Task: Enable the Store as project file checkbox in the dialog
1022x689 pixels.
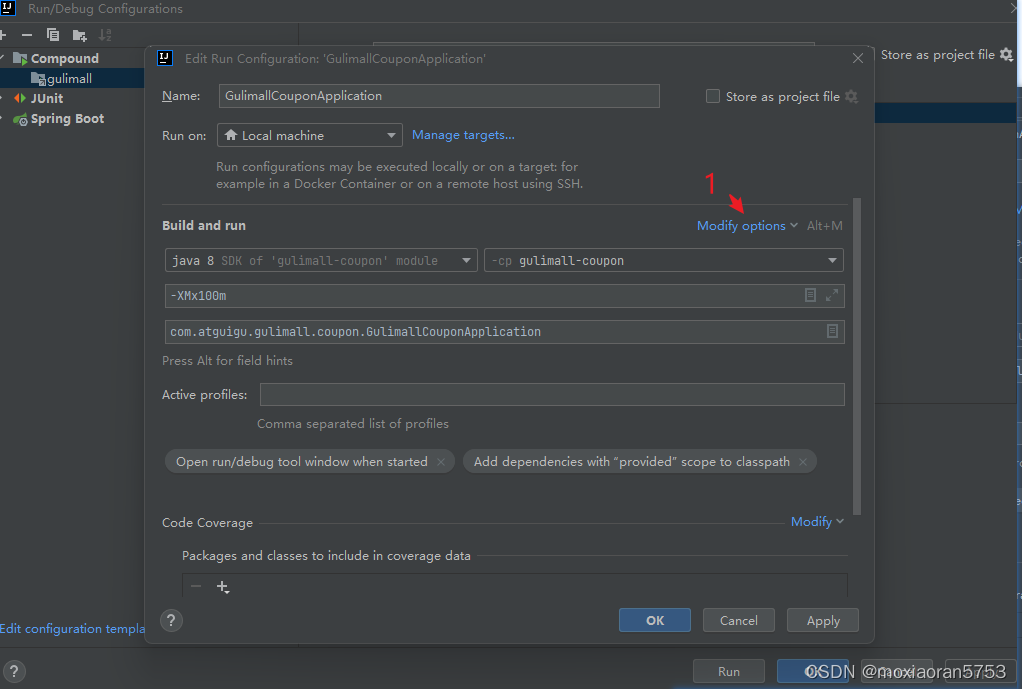Action: pyautogui.click(x=713, y=96)
